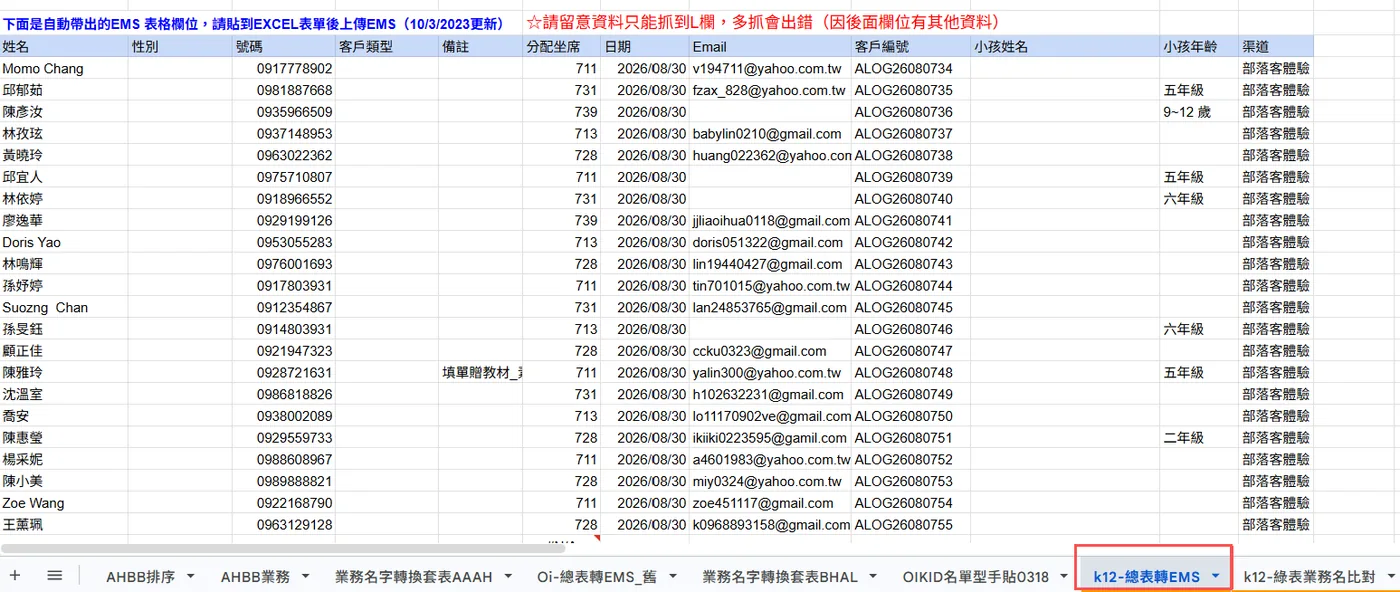Select the name cell Momo Chang
The image size is (1400, 592).
pyautogui.click(x=64, y=69)
